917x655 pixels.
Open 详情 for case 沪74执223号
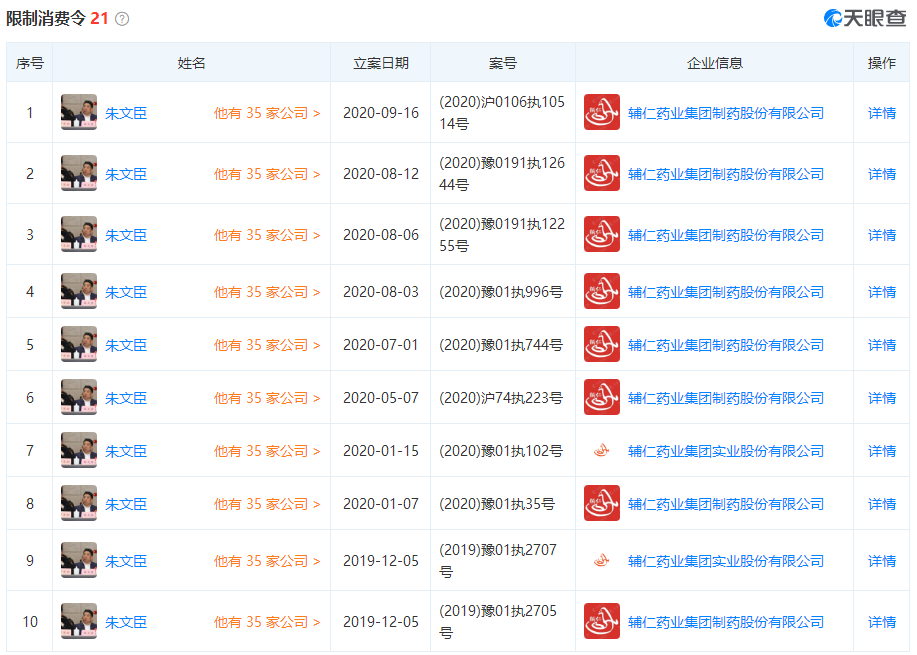(x=882, y=398)
